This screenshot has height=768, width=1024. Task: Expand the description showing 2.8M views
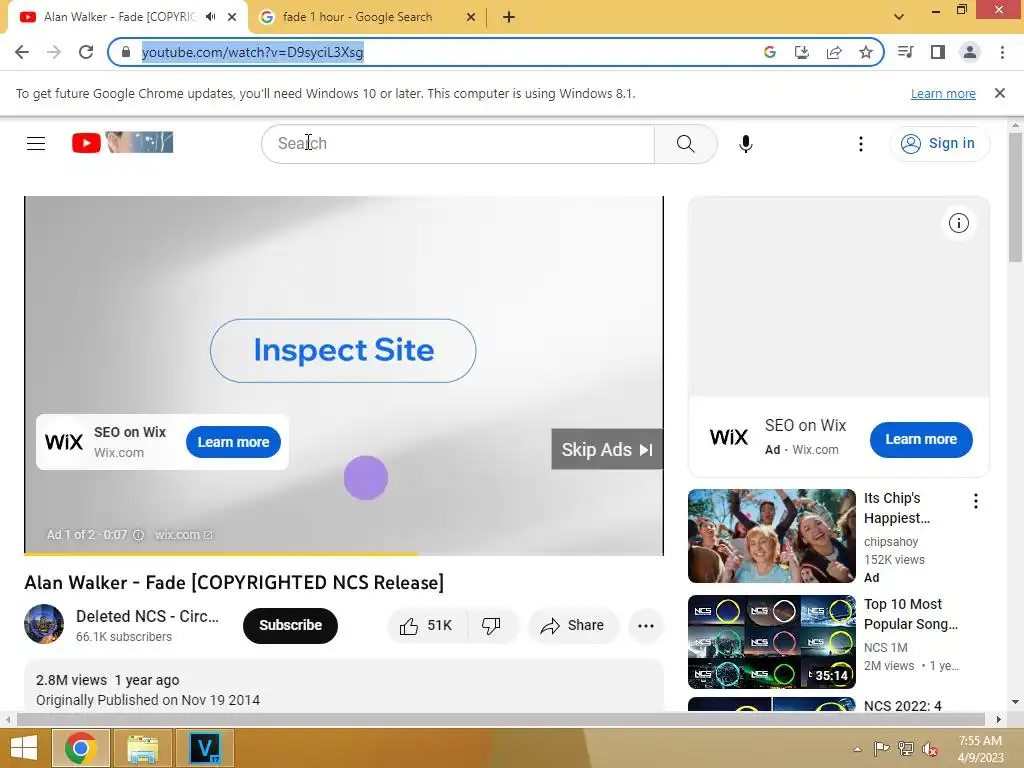[344, 686]
